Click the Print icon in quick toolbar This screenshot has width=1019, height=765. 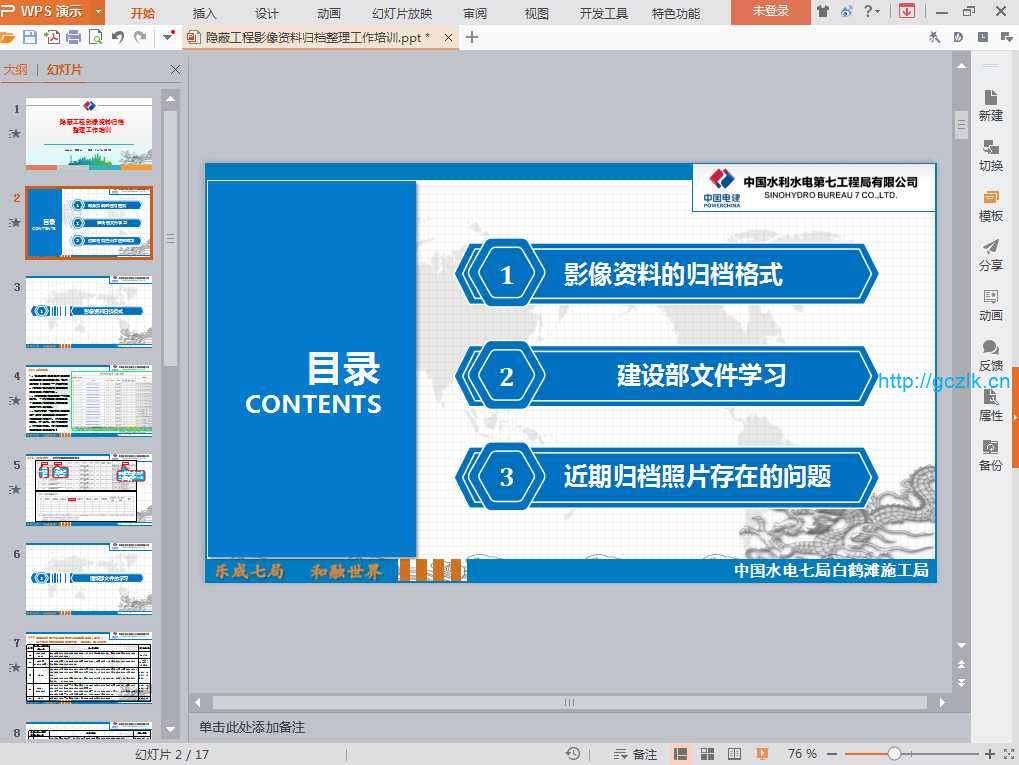74,37
